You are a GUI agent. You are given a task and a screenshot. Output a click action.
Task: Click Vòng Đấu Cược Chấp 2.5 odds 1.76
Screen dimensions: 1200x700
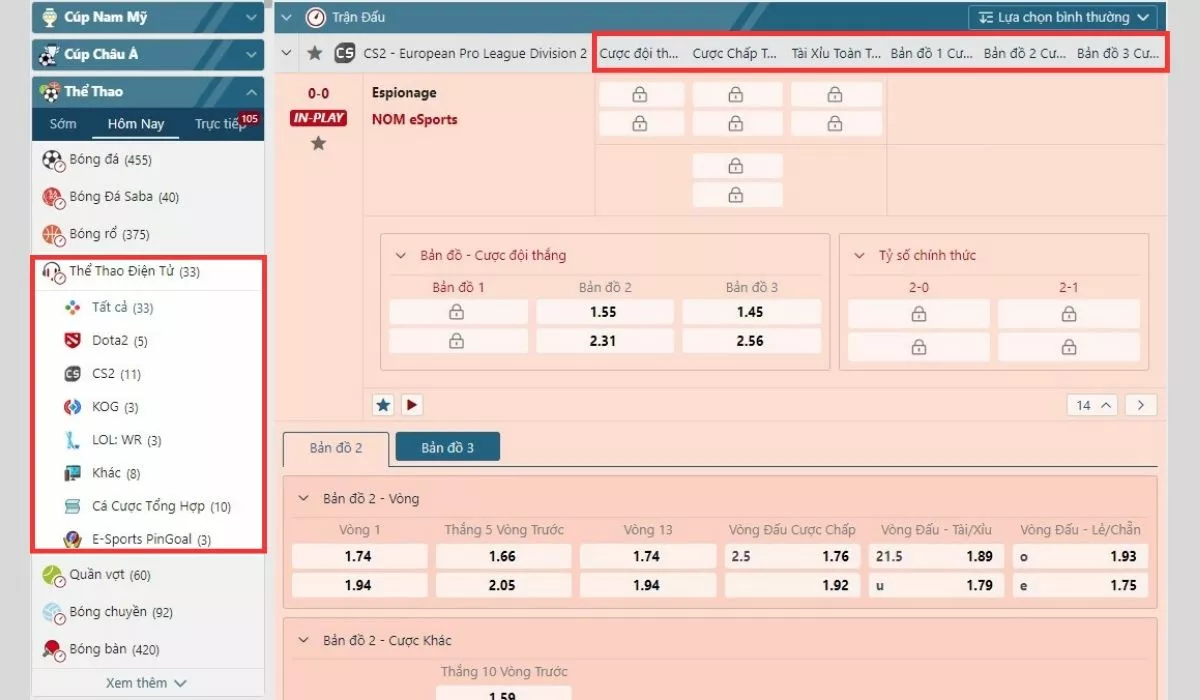(794, 557)
